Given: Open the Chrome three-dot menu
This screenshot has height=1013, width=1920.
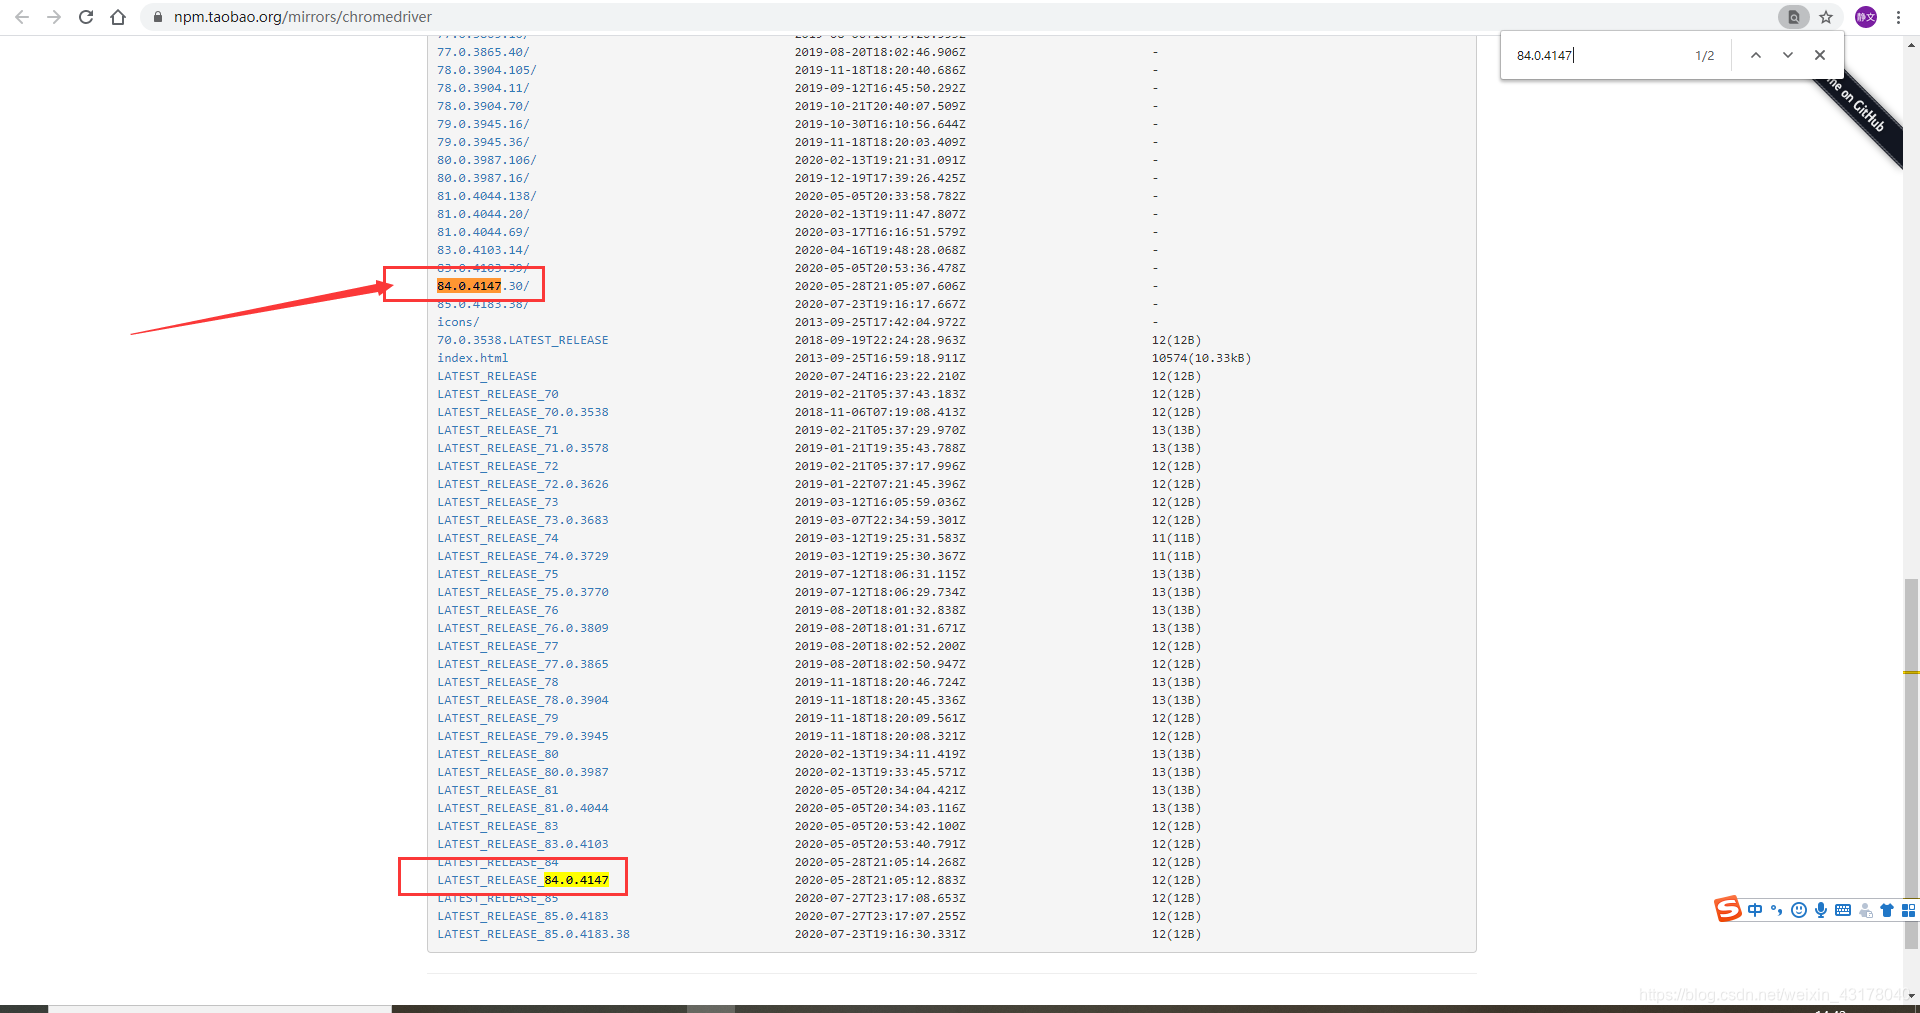Looking at the screenshot, I should (1898, 17).
